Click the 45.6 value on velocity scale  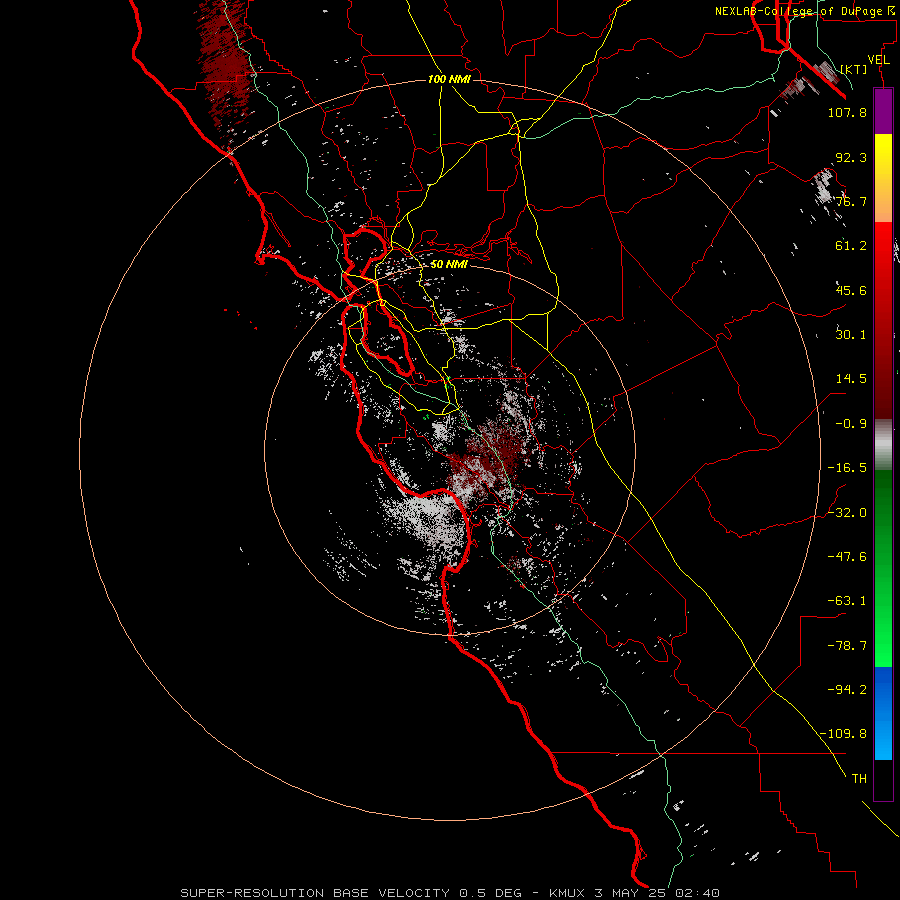tap(851, 290)
